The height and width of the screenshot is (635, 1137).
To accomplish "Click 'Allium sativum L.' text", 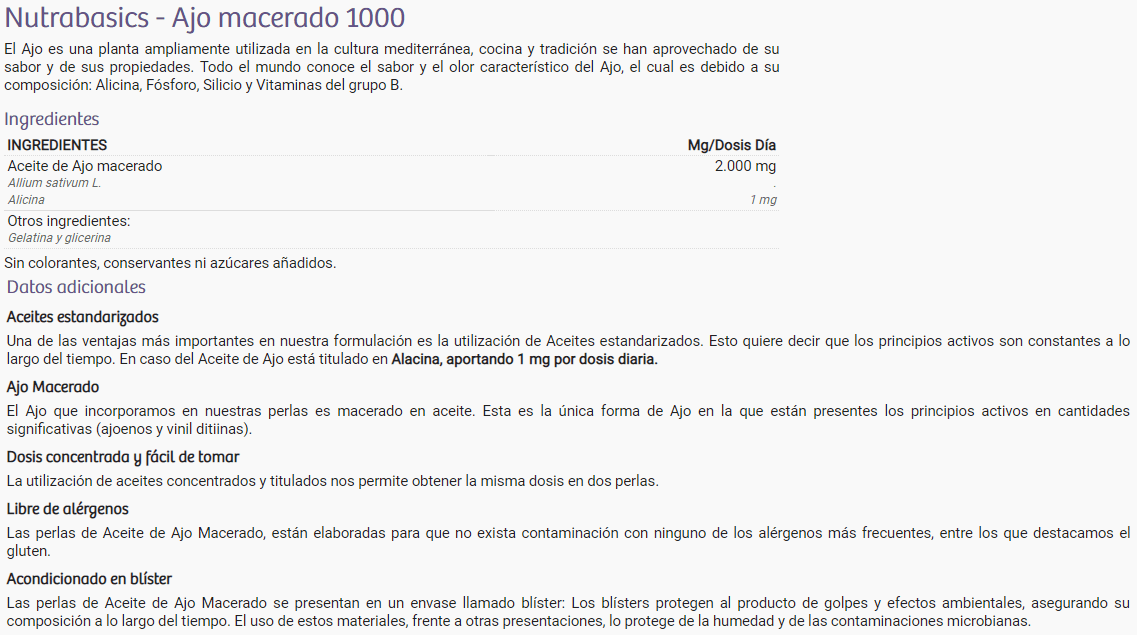I will 54,183.
